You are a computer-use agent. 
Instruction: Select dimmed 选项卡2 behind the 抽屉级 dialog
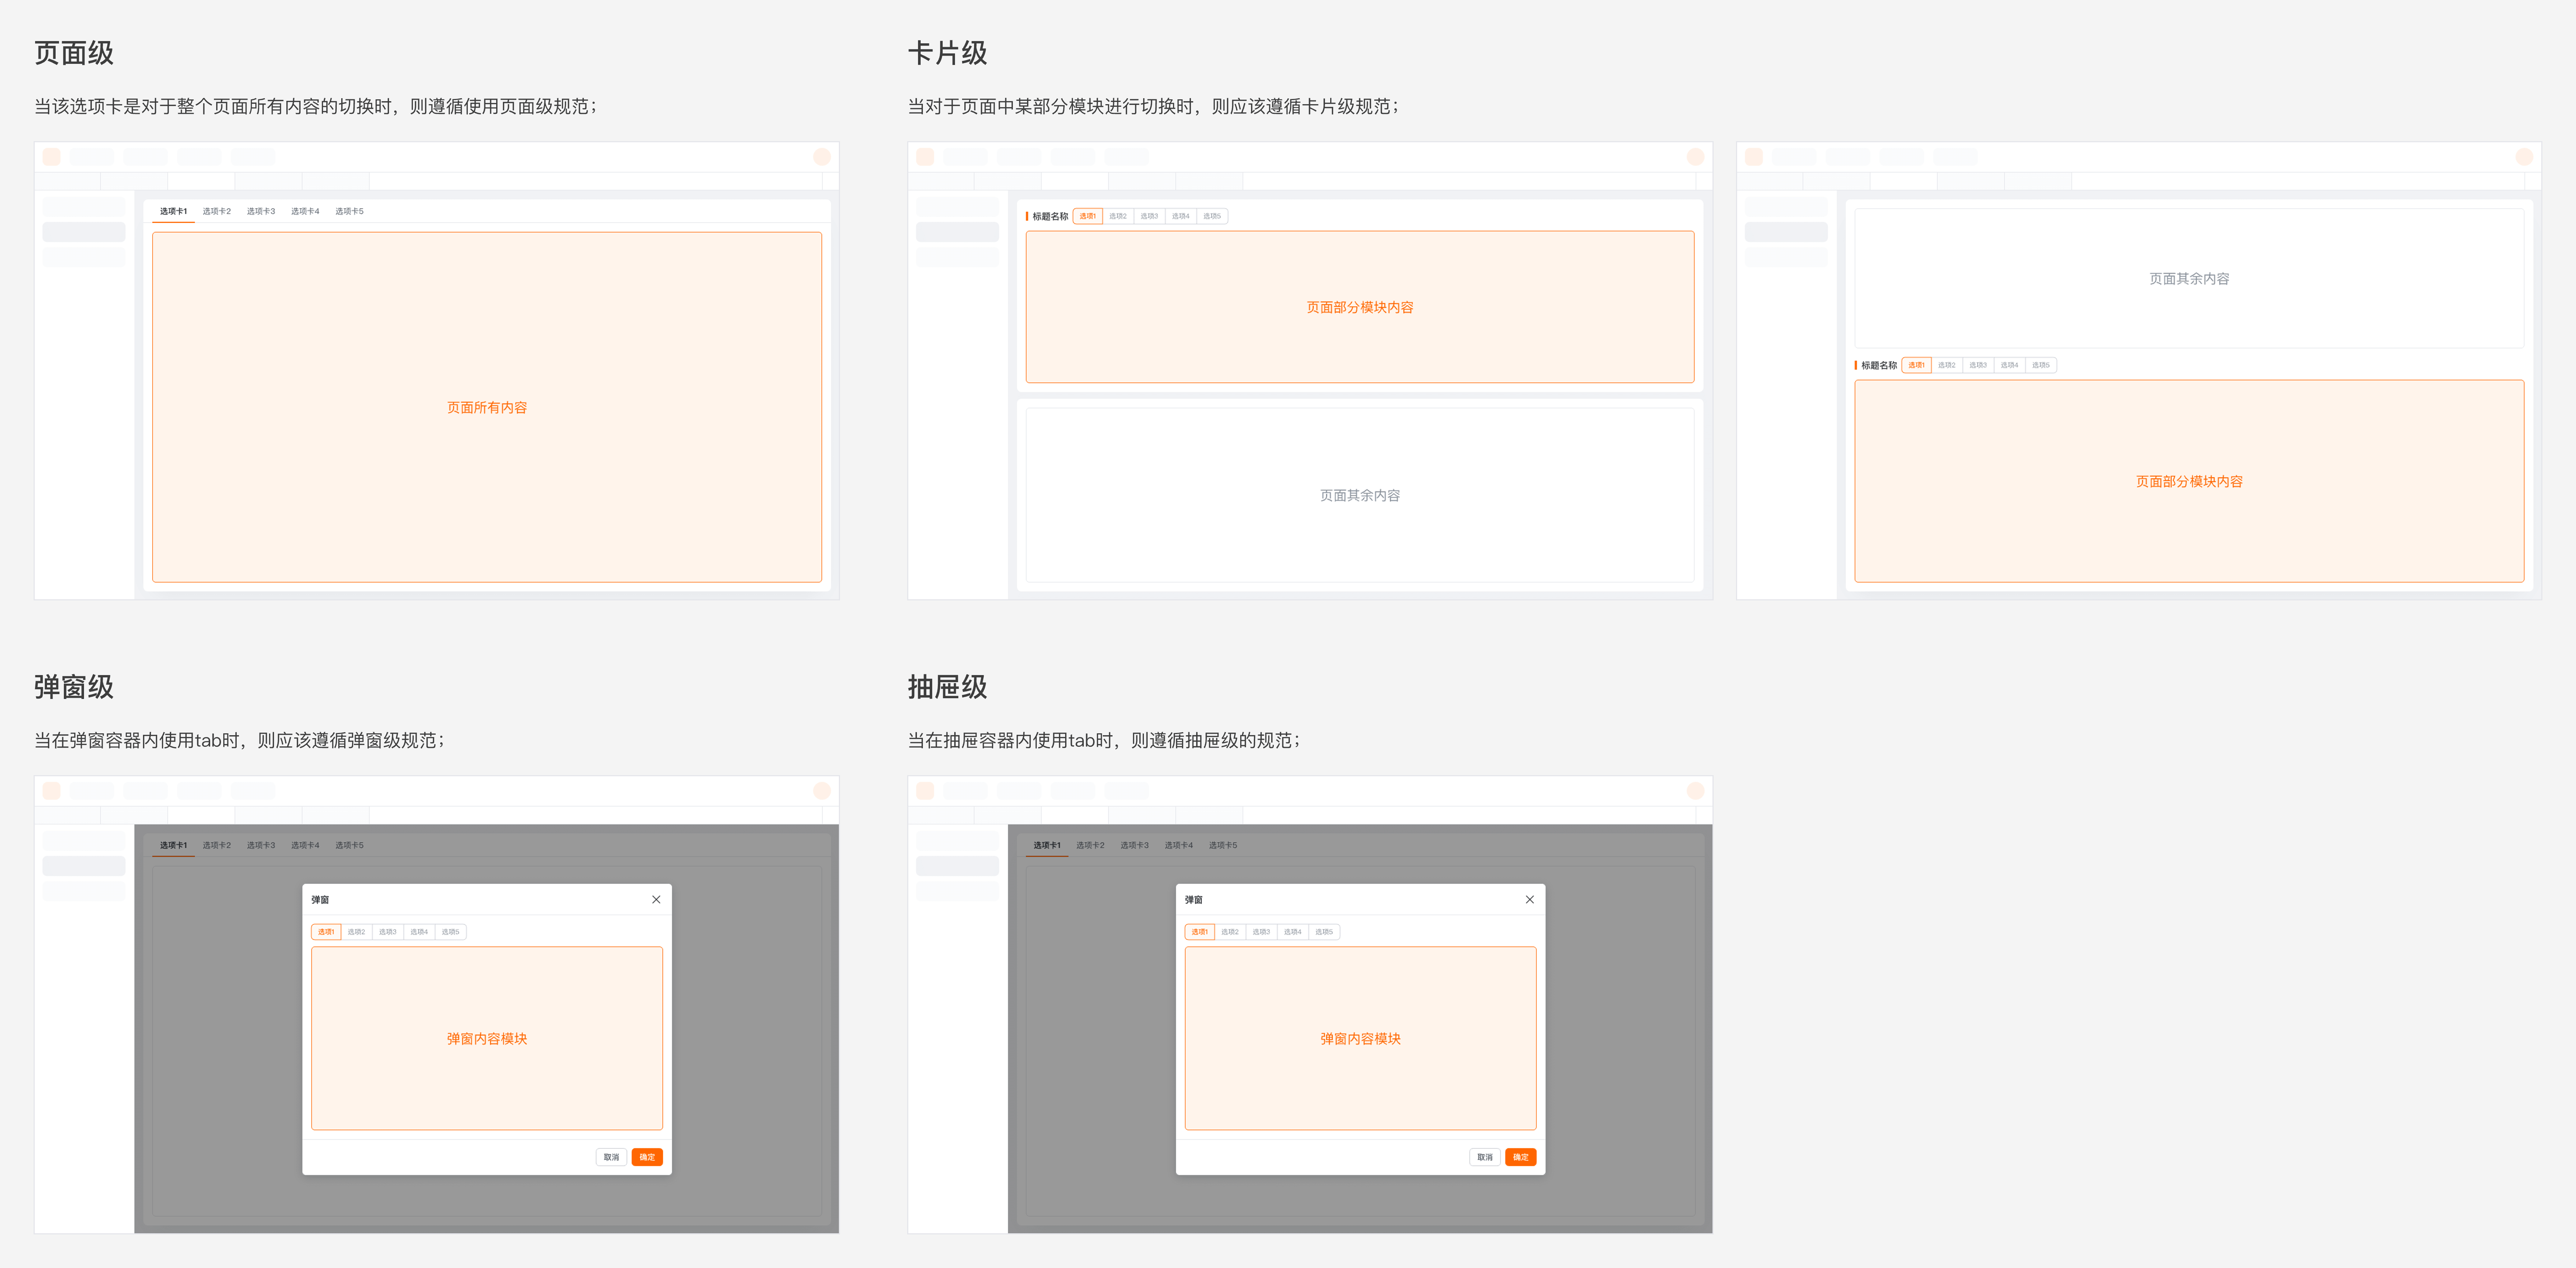click(x=1091, y=845)
